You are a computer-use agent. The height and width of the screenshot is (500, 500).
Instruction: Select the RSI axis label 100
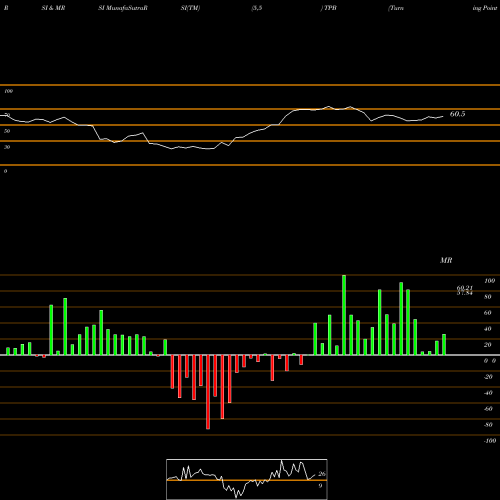click(x=9, y=91)
